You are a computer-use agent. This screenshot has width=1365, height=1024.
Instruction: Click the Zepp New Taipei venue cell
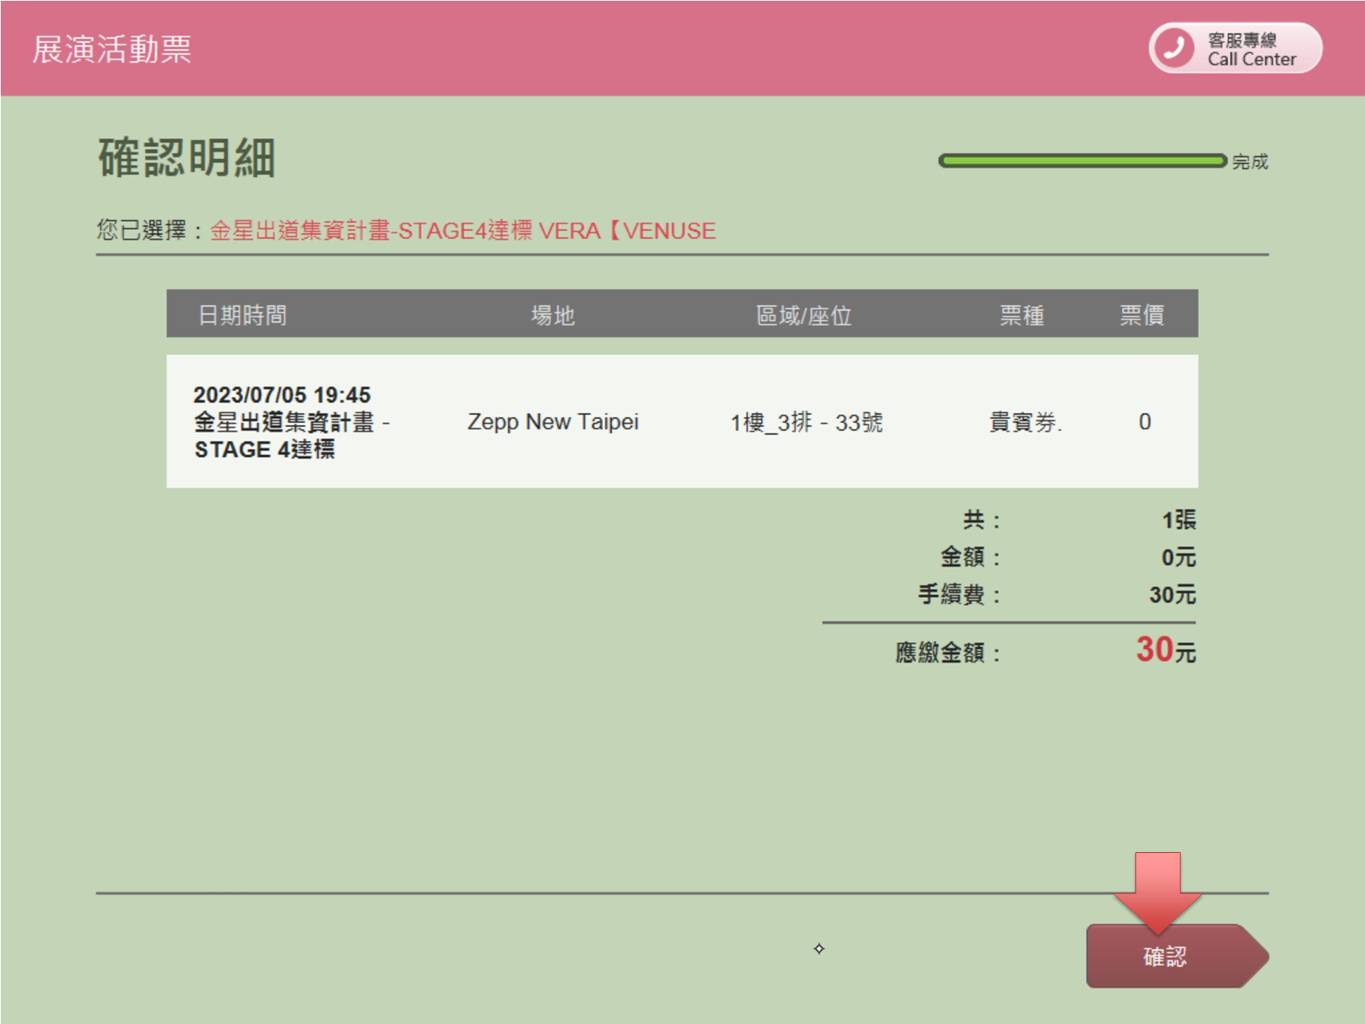click(552, 422)
